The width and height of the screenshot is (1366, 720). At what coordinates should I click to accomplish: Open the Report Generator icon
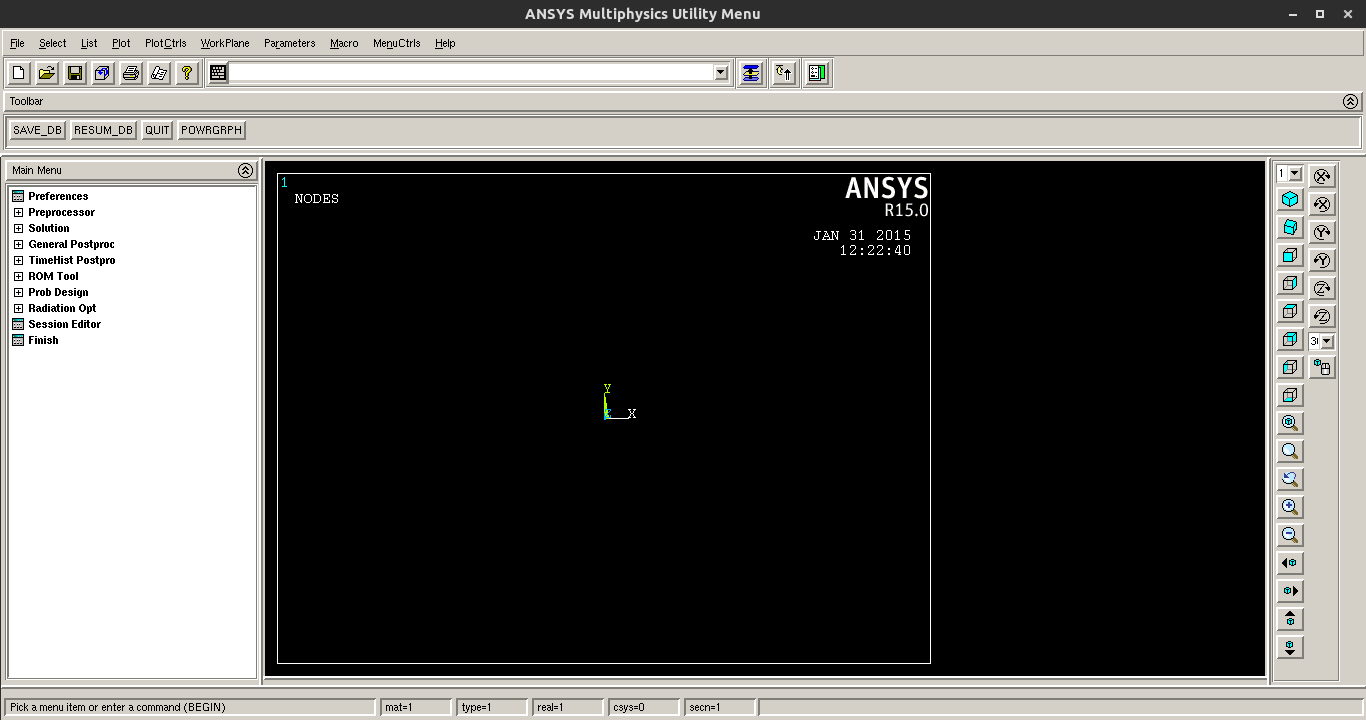click(x=159, y=73)
